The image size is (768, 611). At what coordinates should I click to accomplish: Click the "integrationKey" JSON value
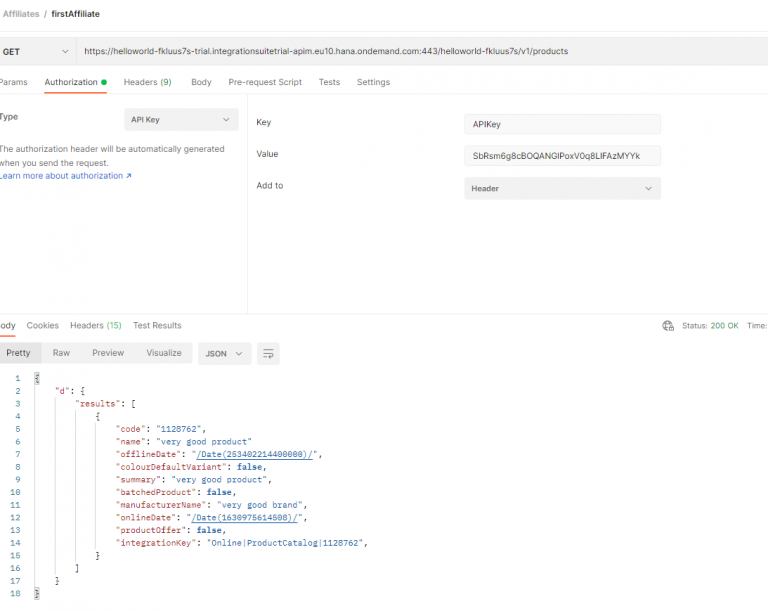287,543
